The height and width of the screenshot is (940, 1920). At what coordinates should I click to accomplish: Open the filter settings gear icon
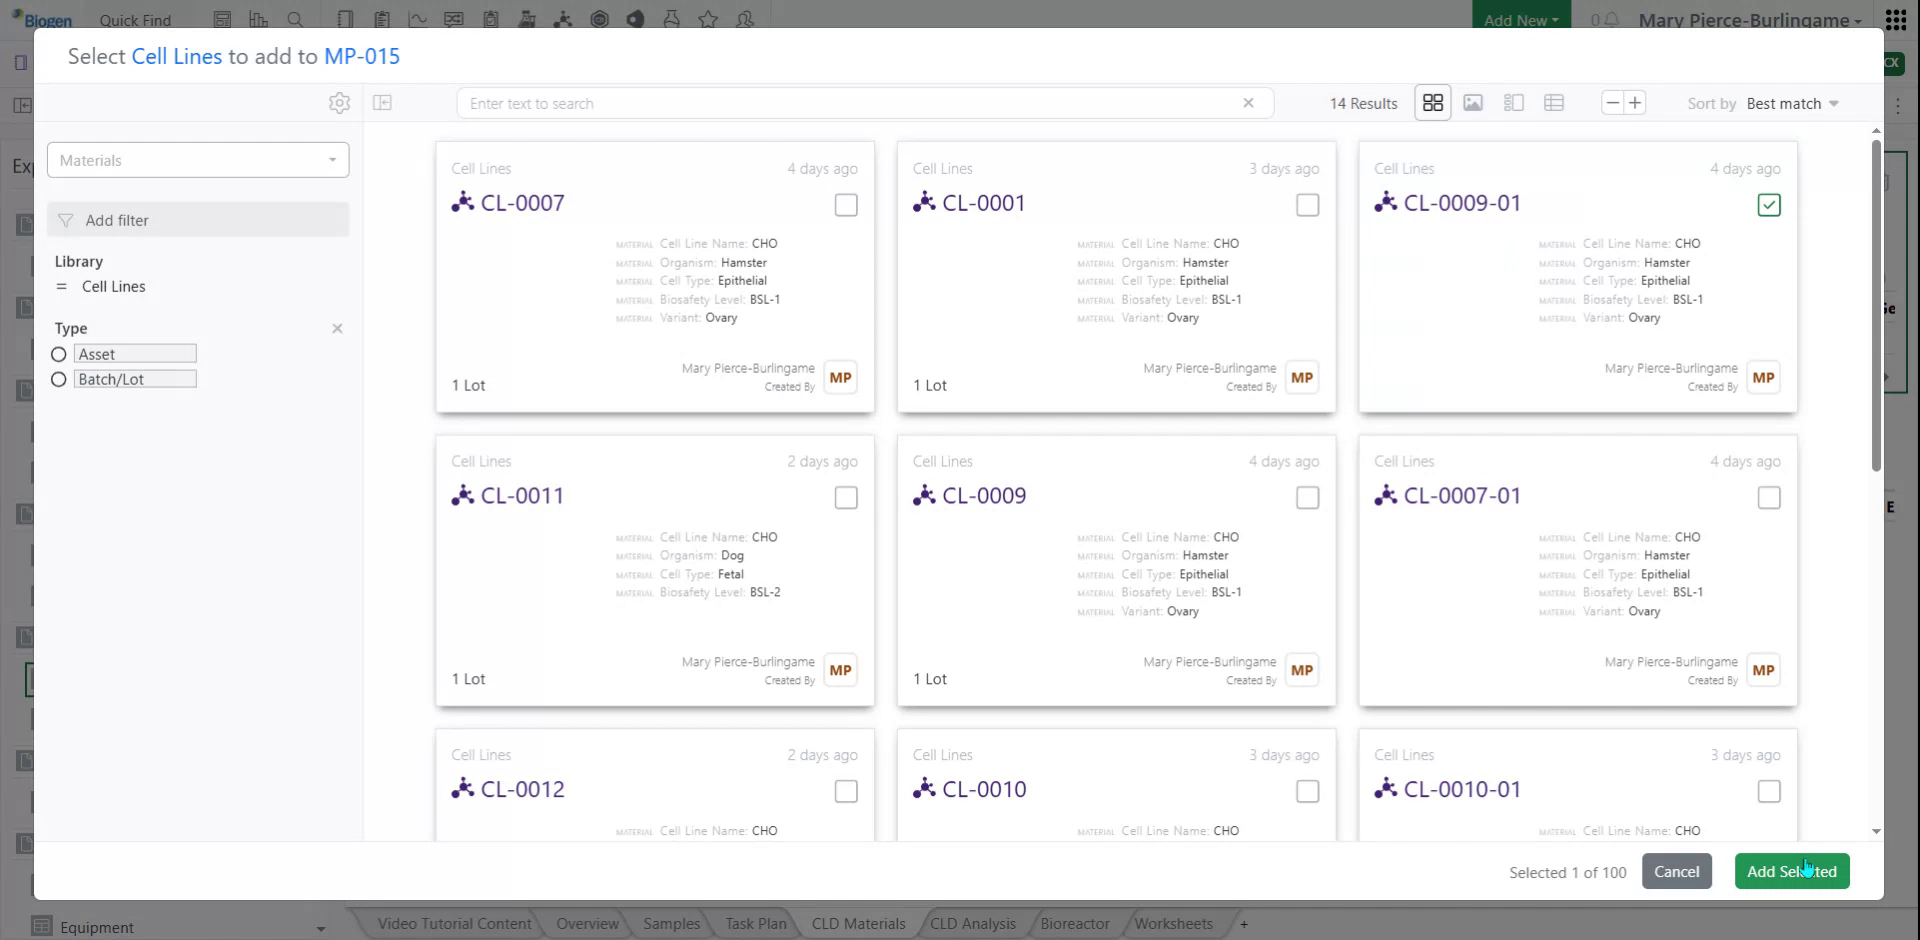339,103
